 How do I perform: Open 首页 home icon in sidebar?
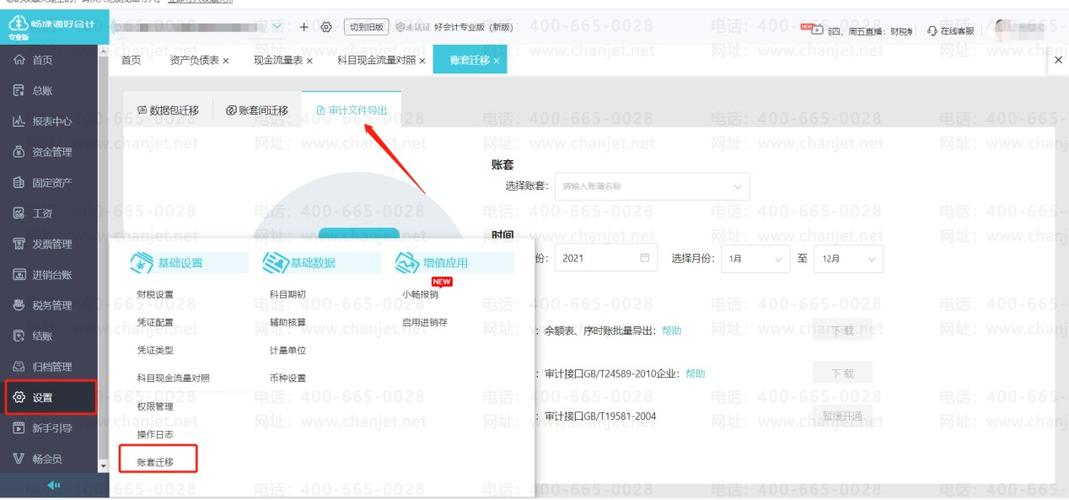[x=19, y=60]
